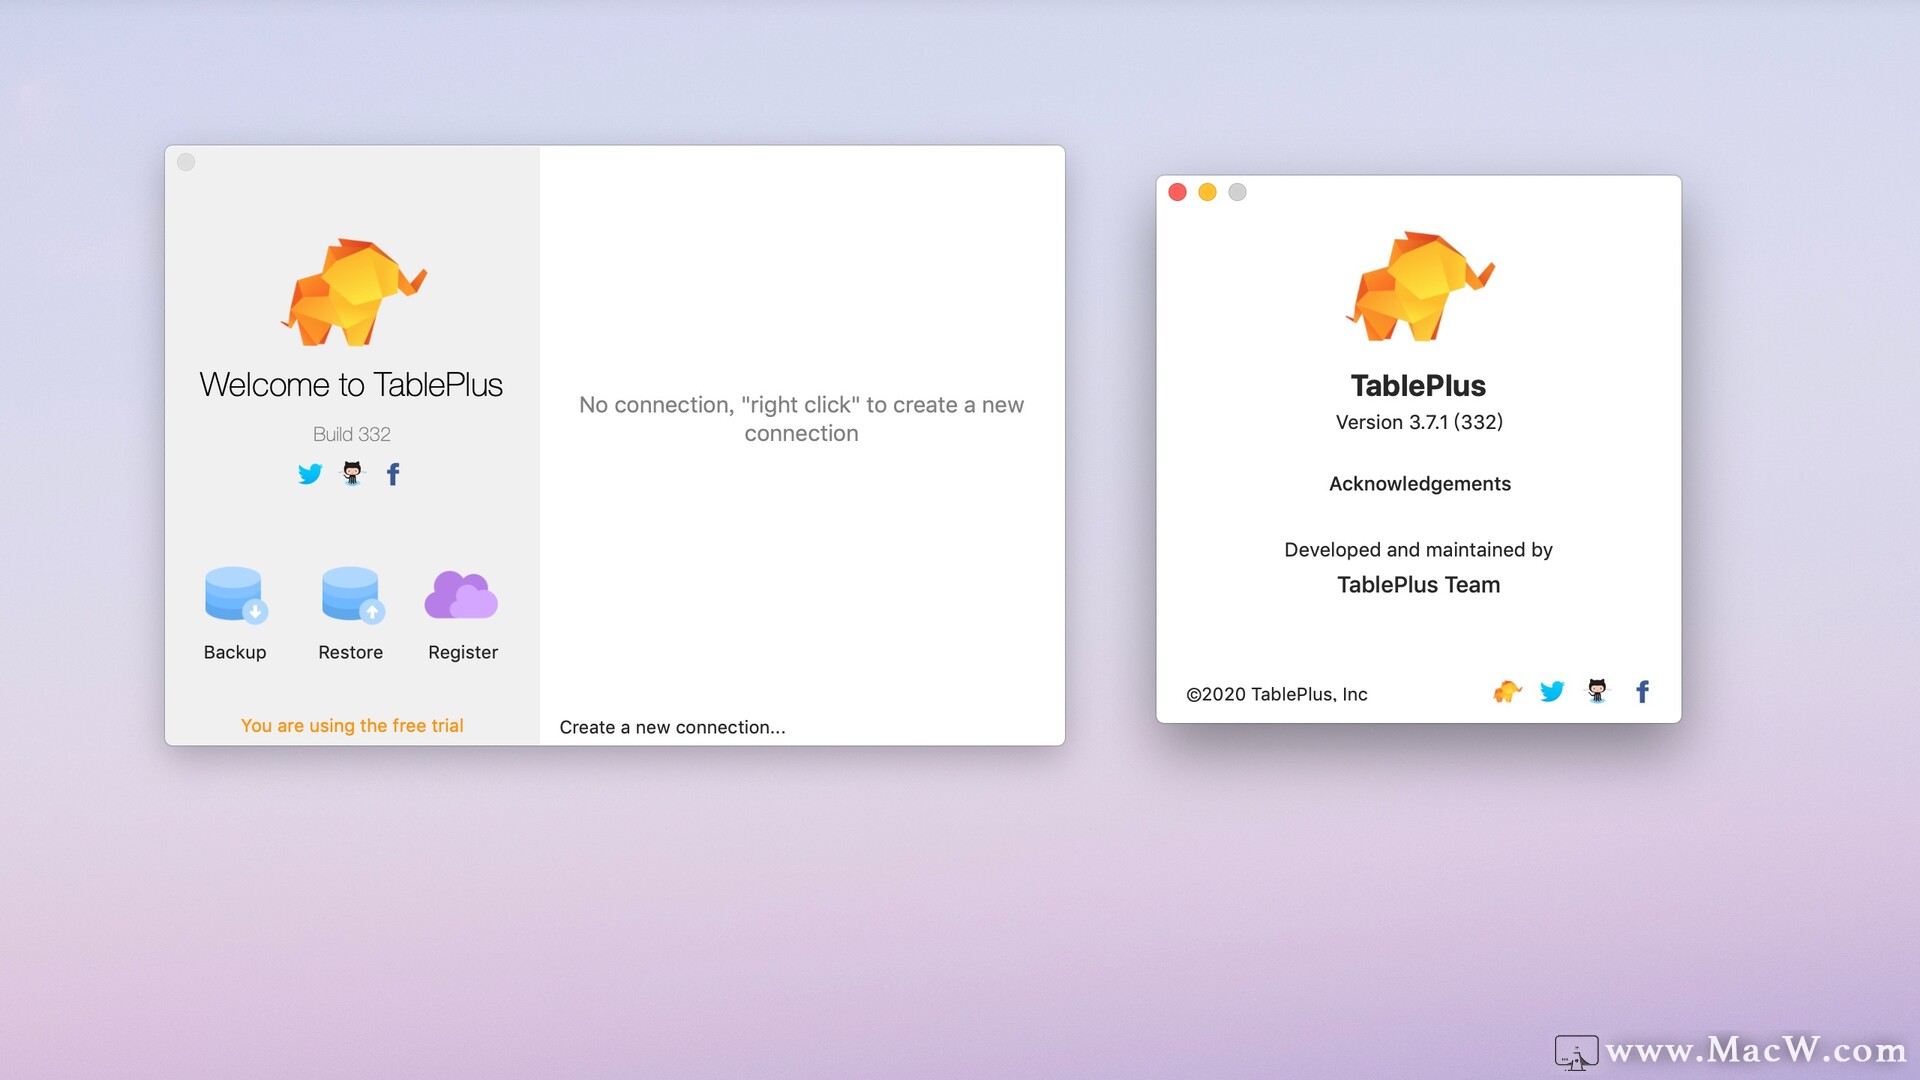Click the gray close button on Welcome window
Screen dimensions: 1920x1080
click(186, 162)
